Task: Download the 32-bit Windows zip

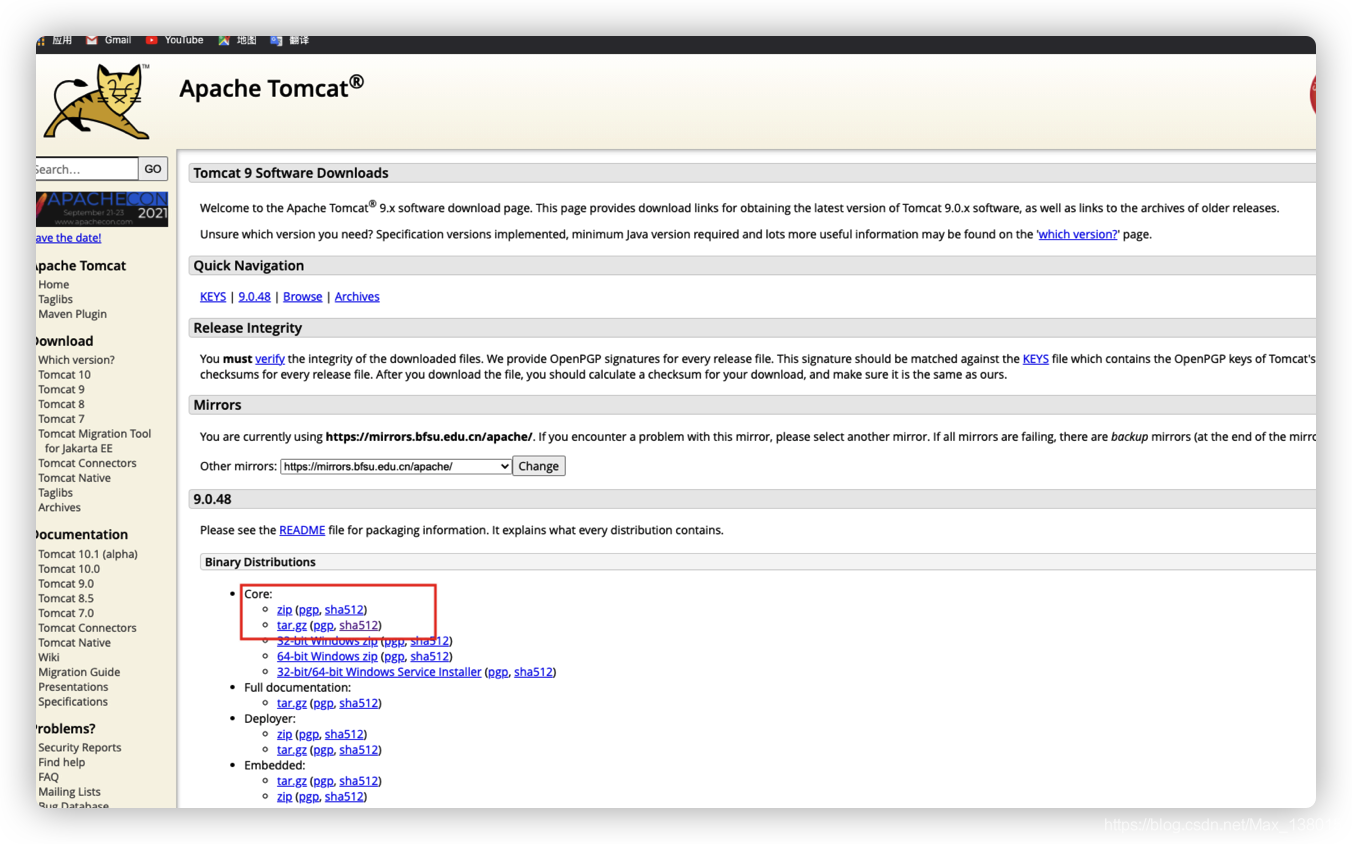Action: point(327,641)
